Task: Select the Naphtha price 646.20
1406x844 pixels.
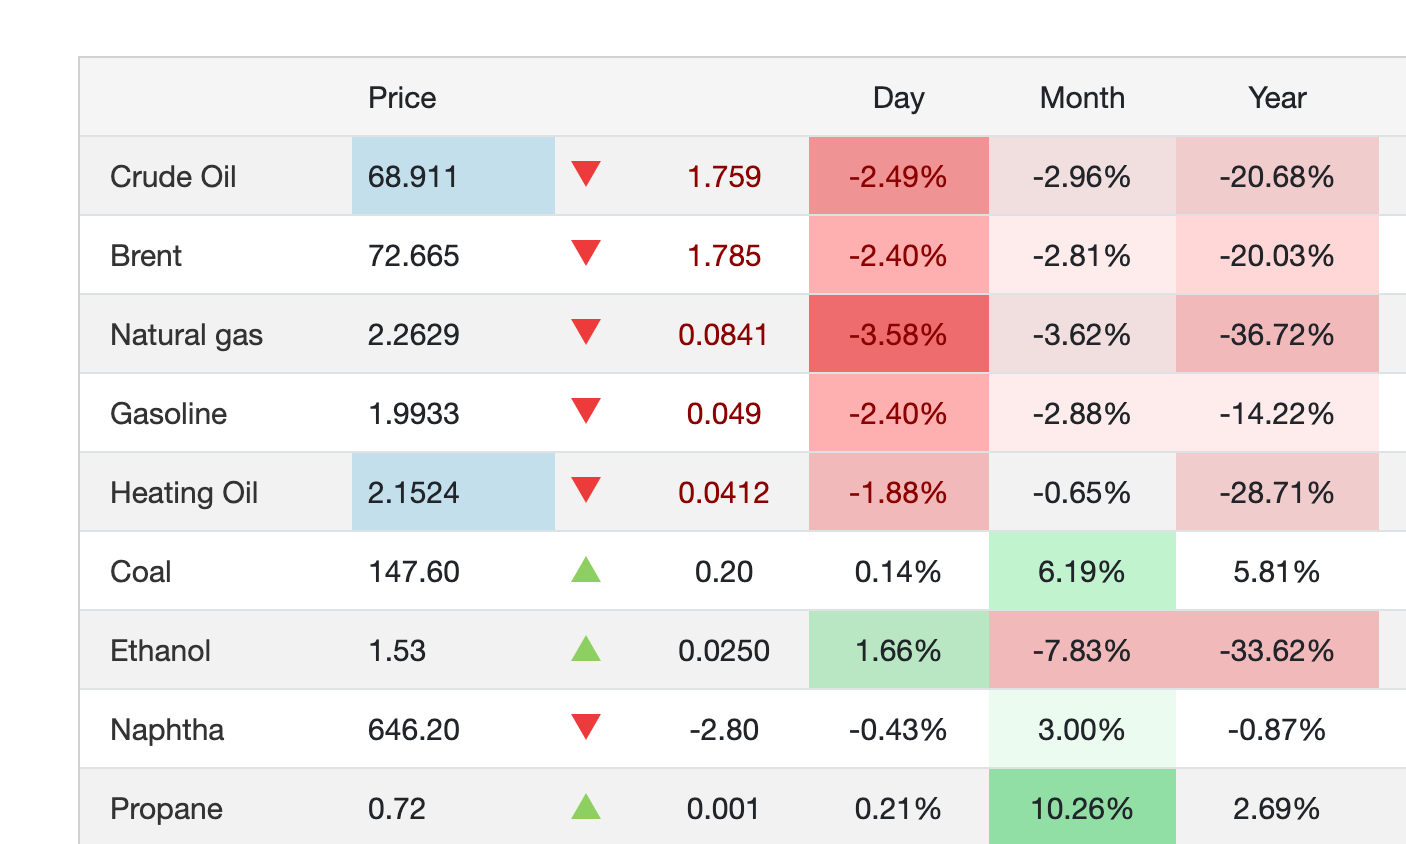Action: pos(413,730)
